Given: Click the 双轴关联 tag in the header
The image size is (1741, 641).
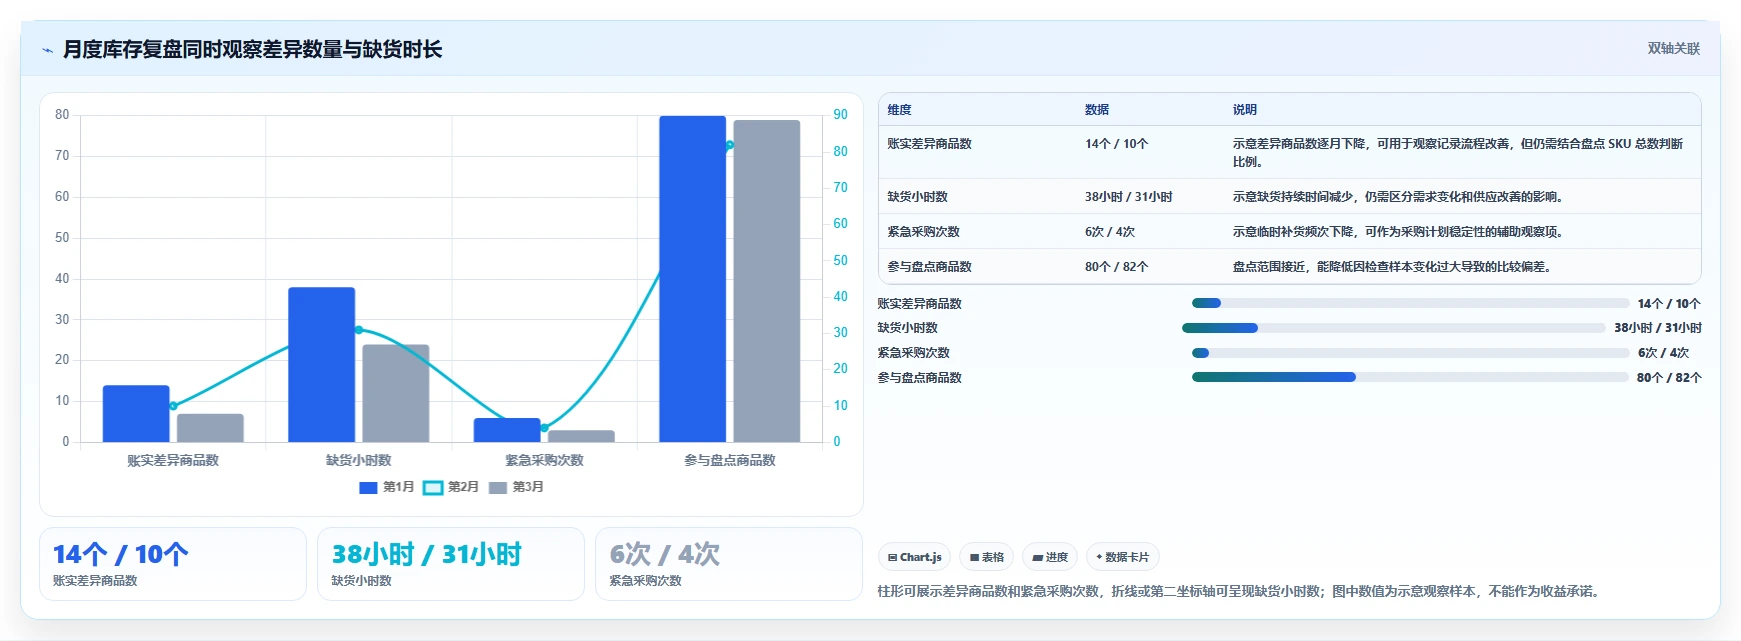Looking at the screenshot, I should 1673,48.
